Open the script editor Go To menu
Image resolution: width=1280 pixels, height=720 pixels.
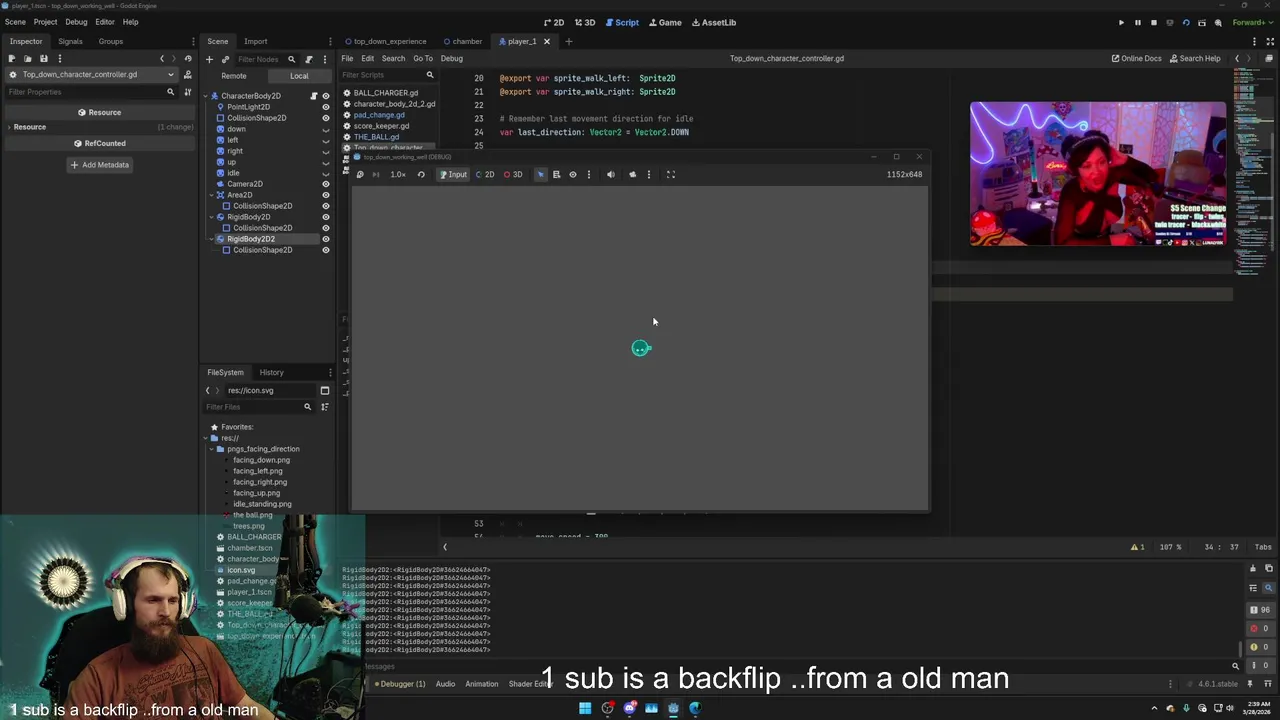click(x=423, y=58)
